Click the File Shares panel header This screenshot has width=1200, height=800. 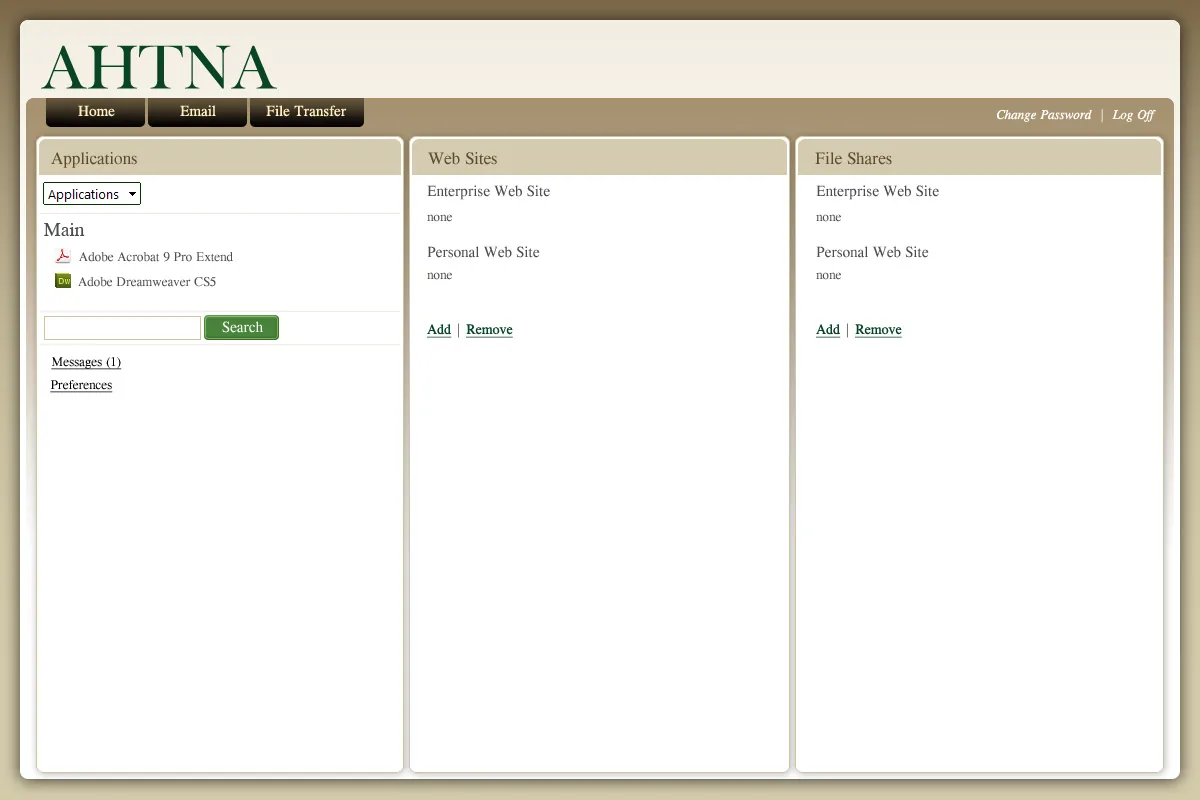click(980, 158)
